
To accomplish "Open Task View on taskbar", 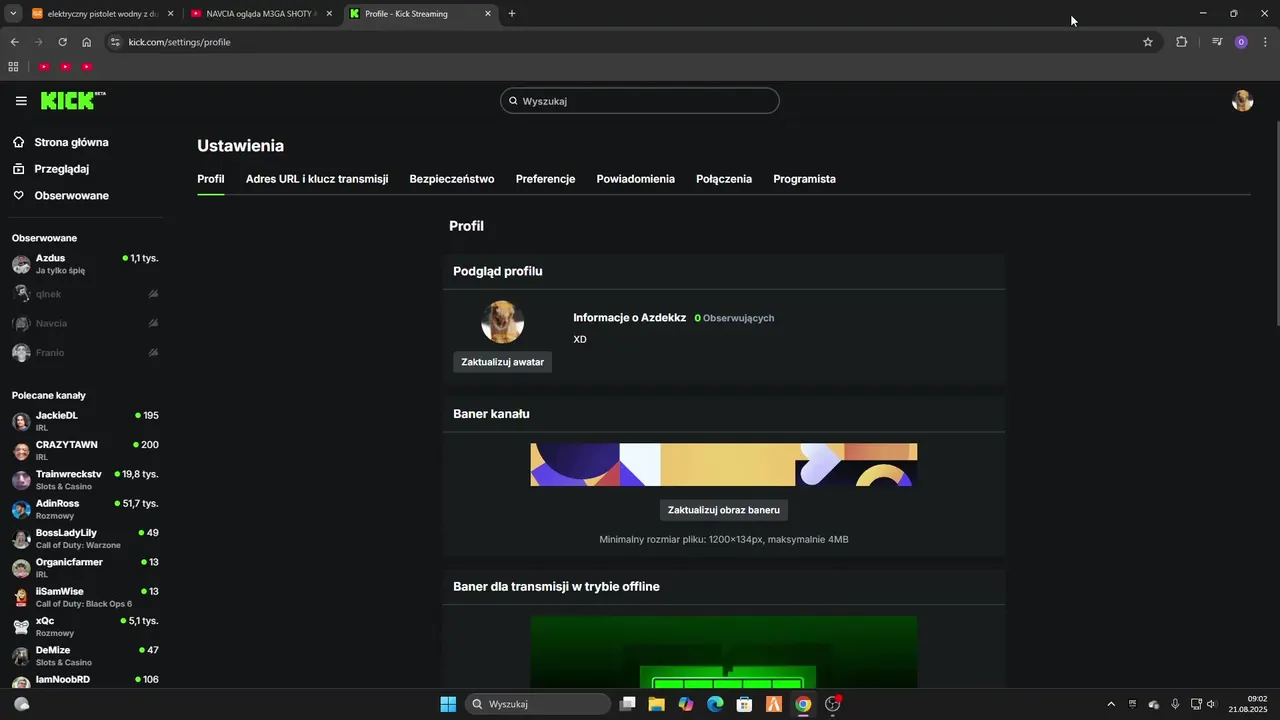I will pos(627,704).
